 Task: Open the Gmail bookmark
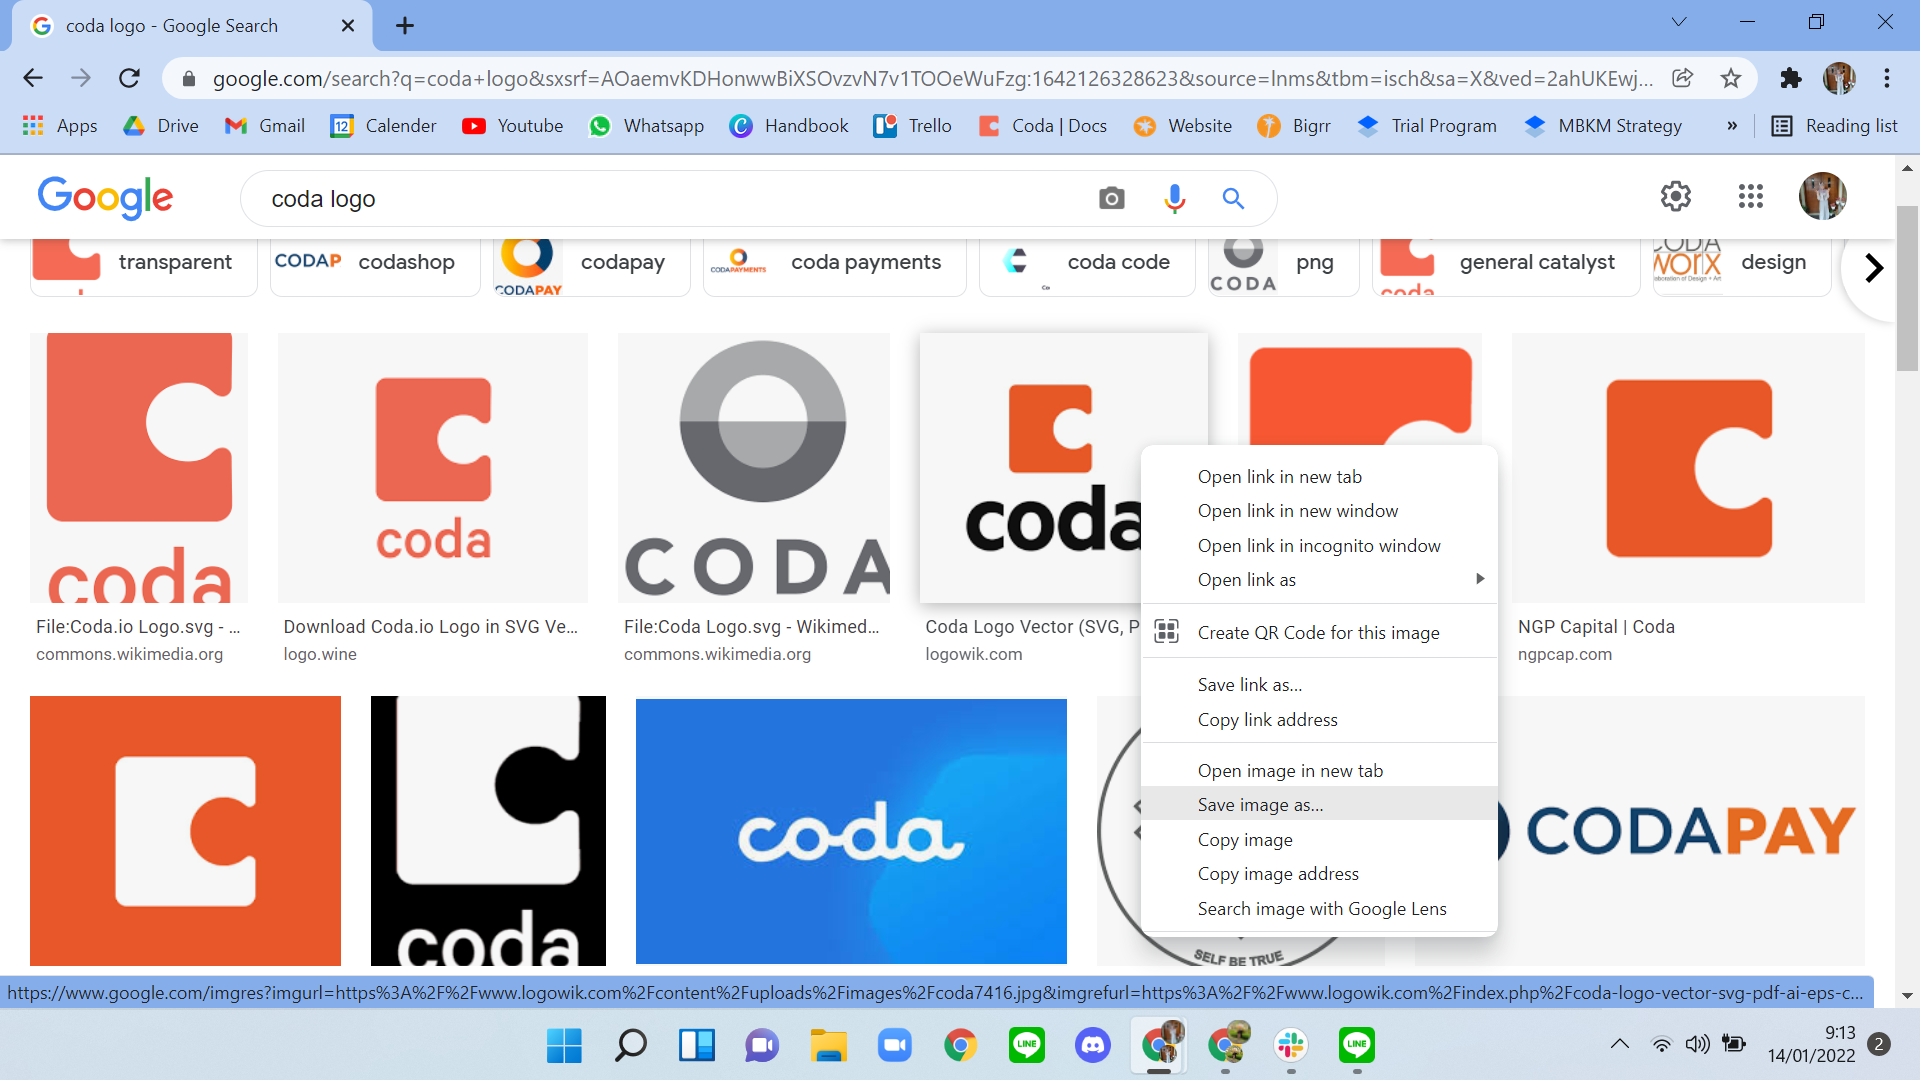click(265, 125)
